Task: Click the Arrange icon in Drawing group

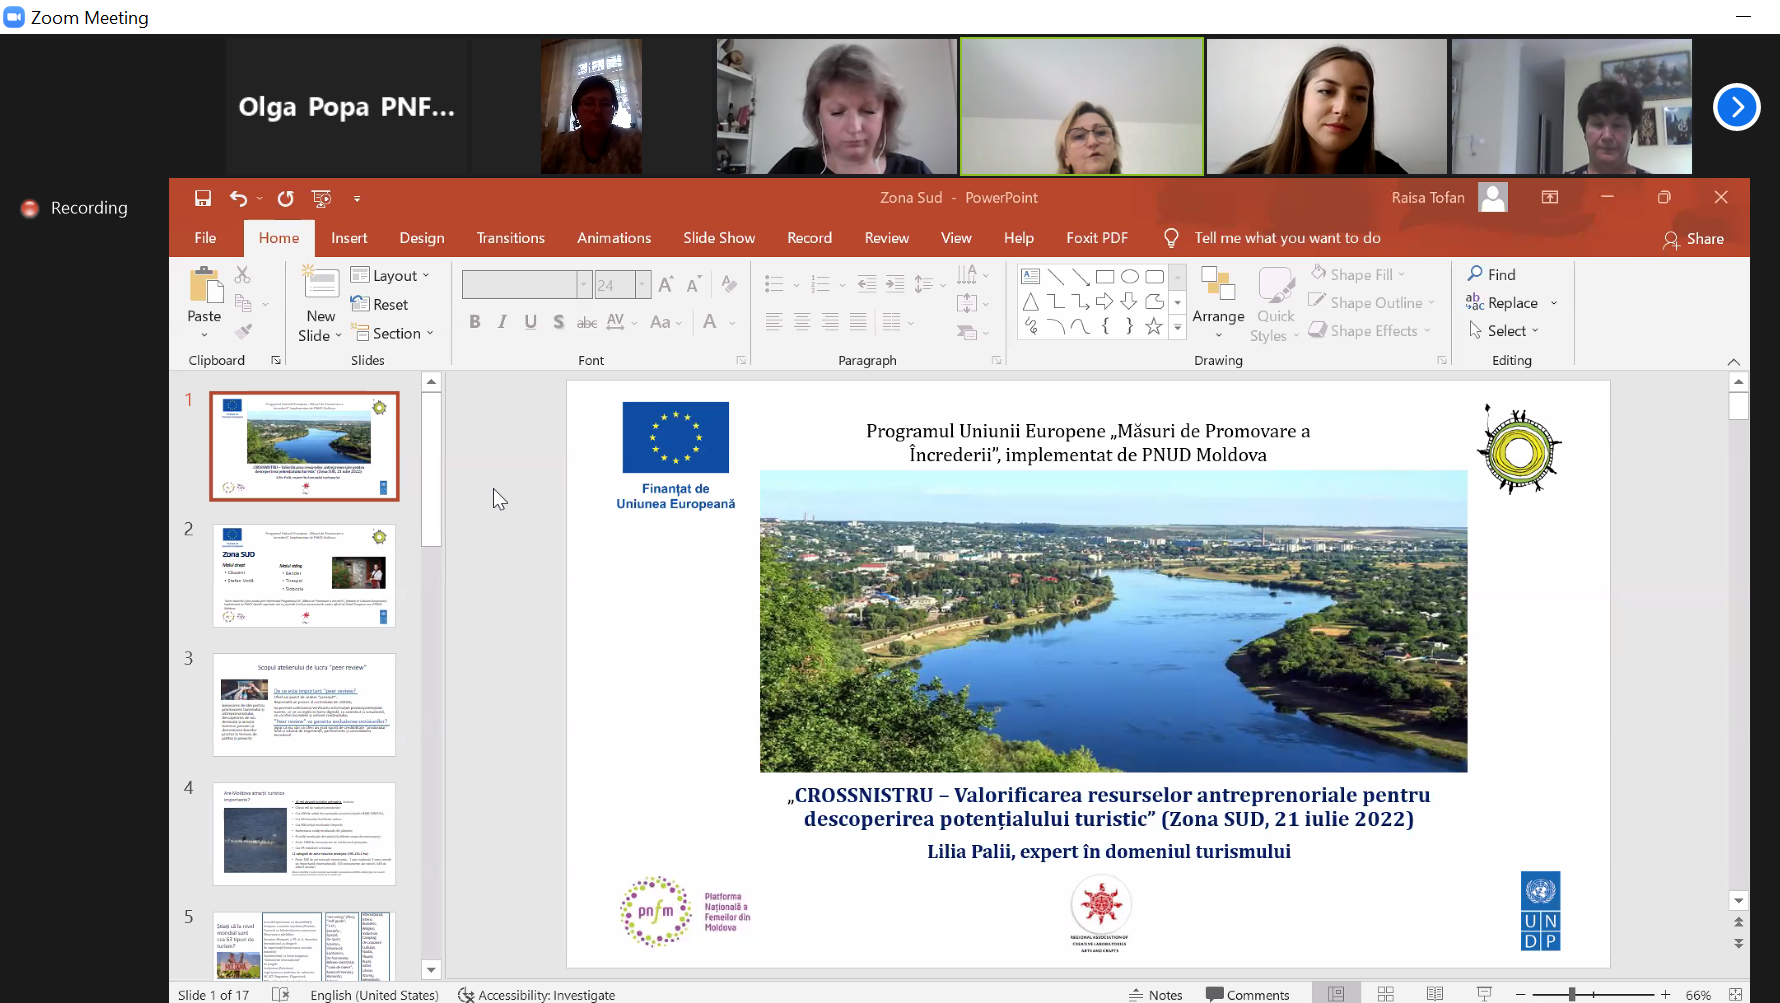Action: coord(1217,284)
